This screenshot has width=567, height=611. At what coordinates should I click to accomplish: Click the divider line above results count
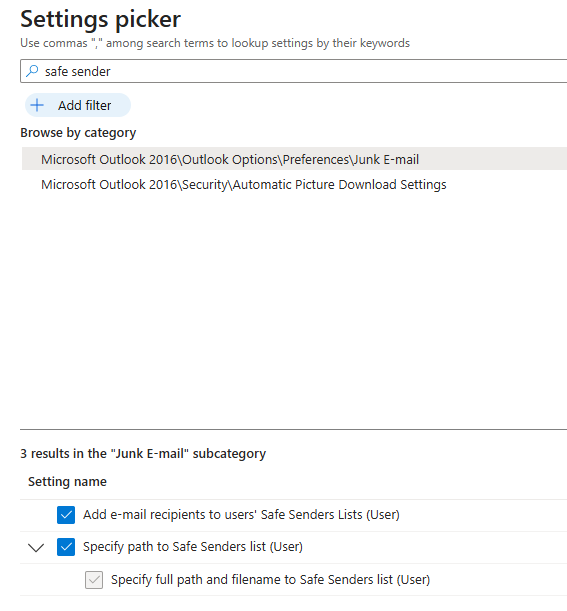tap(293, 429)
